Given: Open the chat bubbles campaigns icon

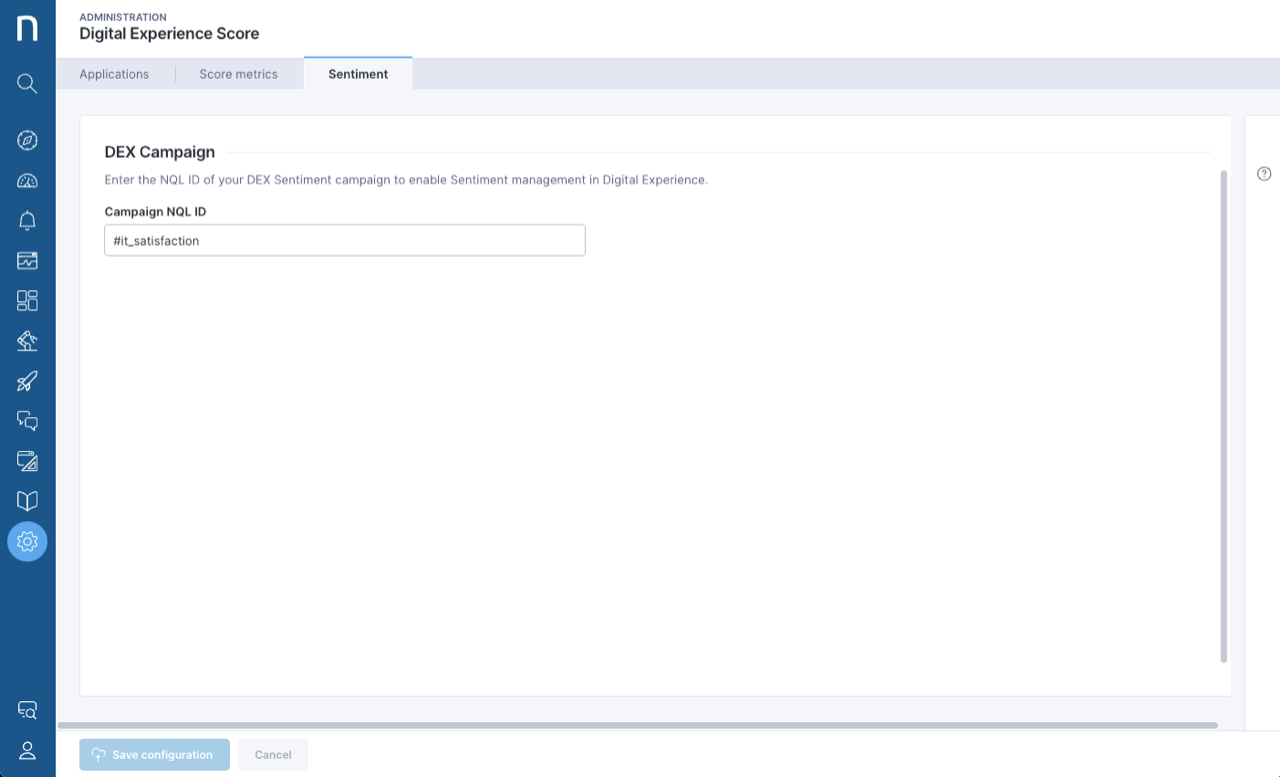Looking at the screenshot, I should (27, 421).
